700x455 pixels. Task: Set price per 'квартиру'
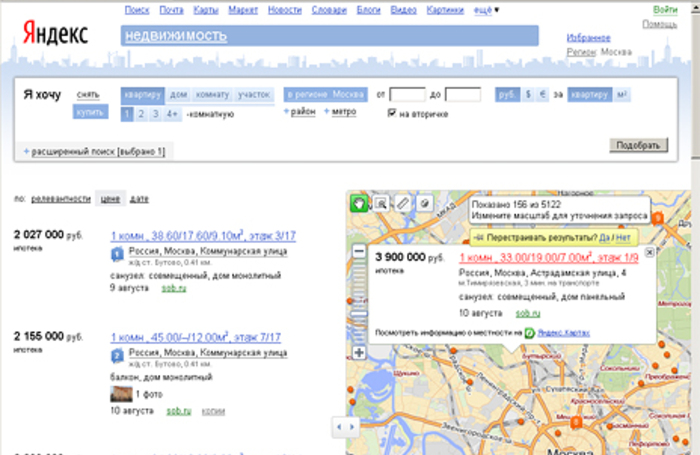click(x=590, y=95)
